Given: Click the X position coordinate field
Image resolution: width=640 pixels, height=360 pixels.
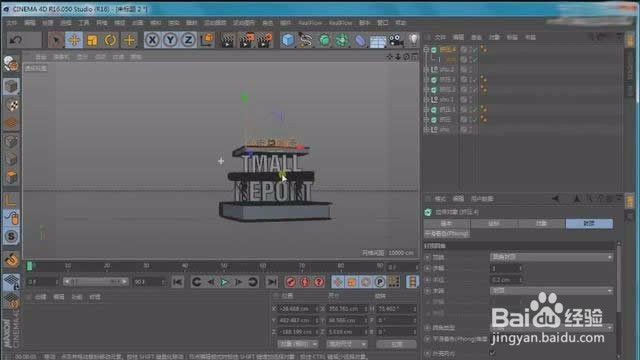Looking at the screenshot, I should 298,309.
